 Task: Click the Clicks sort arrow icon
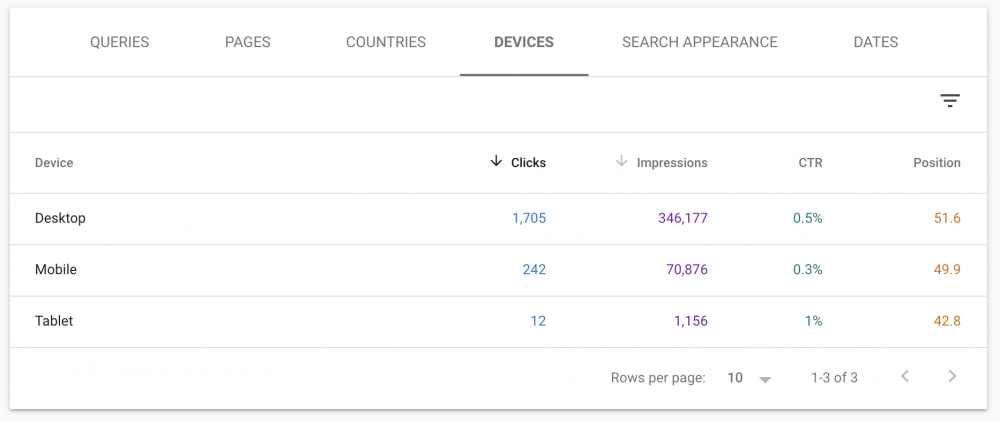(496, 162)
